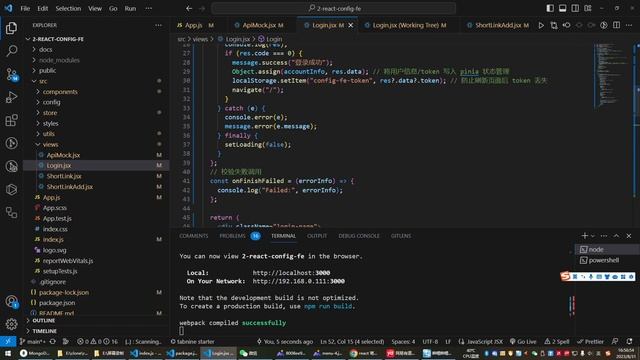The width and height of the screenshot is (640, 360).
Task: Select the powershell terminal instance
Action: tap(607, 260)
